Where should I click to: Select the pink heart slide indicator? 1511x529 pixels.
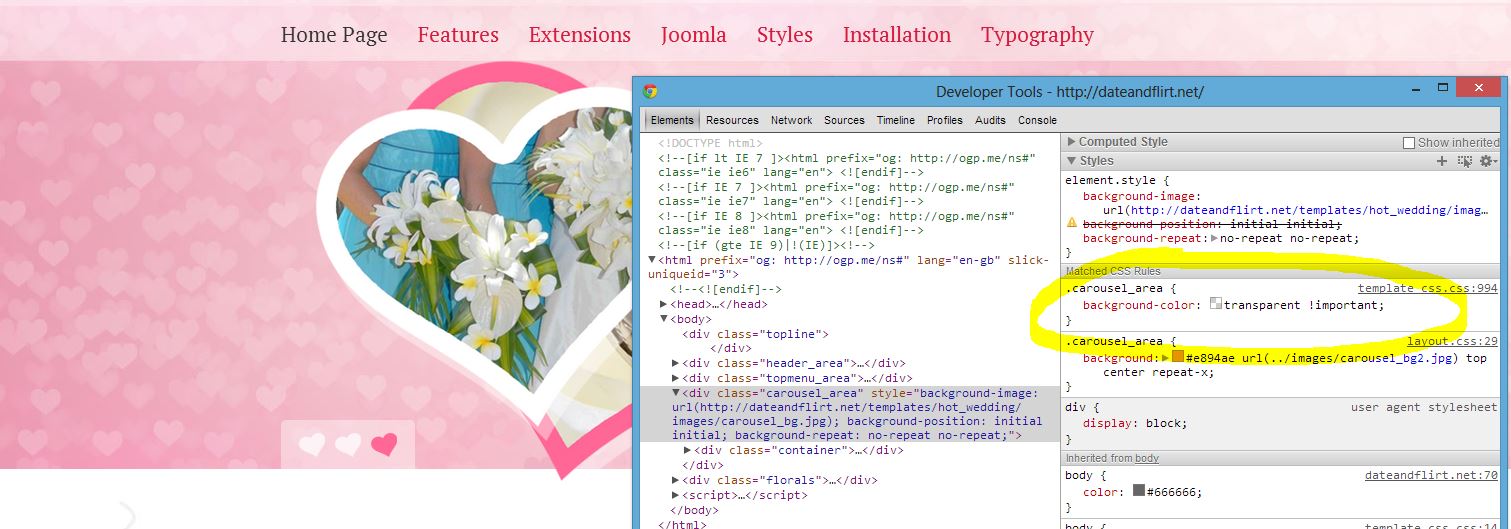[384, 445]
